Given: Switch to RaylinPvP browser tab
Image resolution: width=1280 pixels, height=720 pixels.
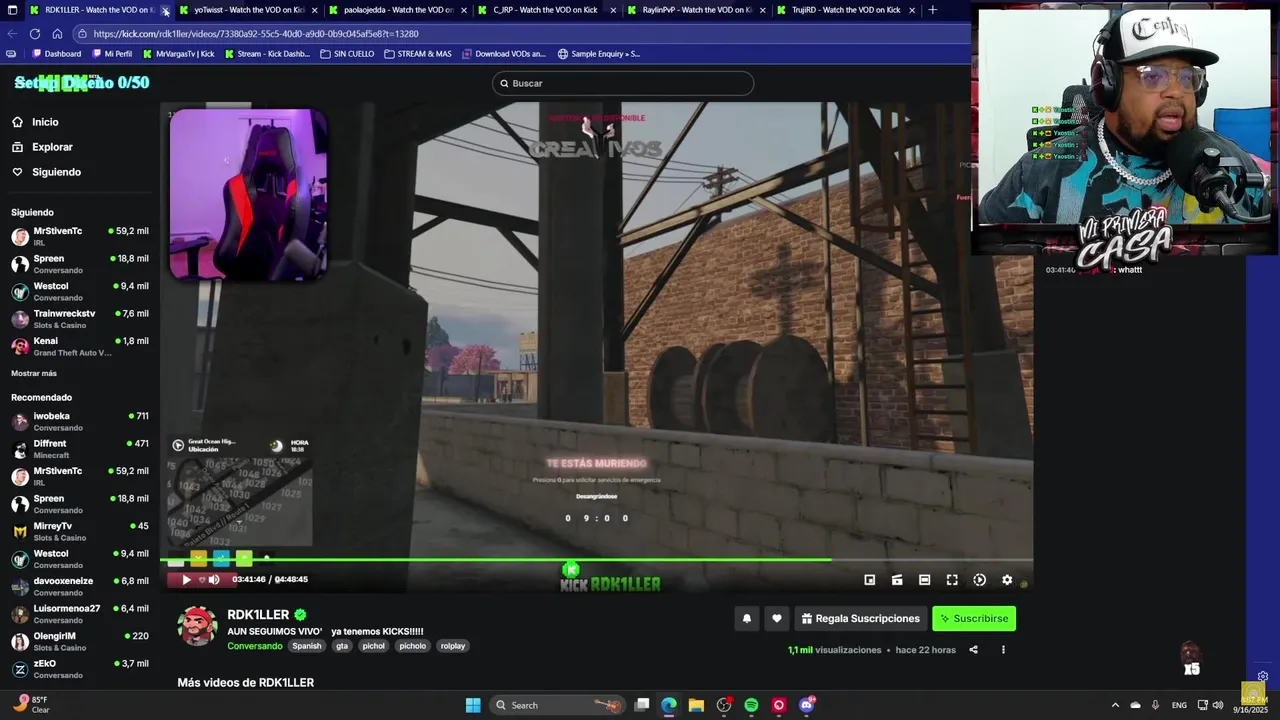Looking at the screenshot, I should pyautogui.click(x=697, y=10).
